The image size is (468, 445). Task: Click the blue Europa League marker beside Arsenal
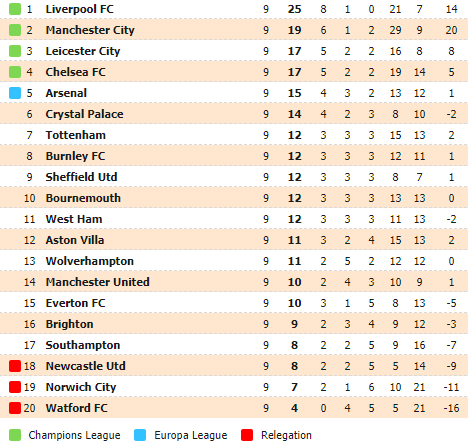coord(15,93)
